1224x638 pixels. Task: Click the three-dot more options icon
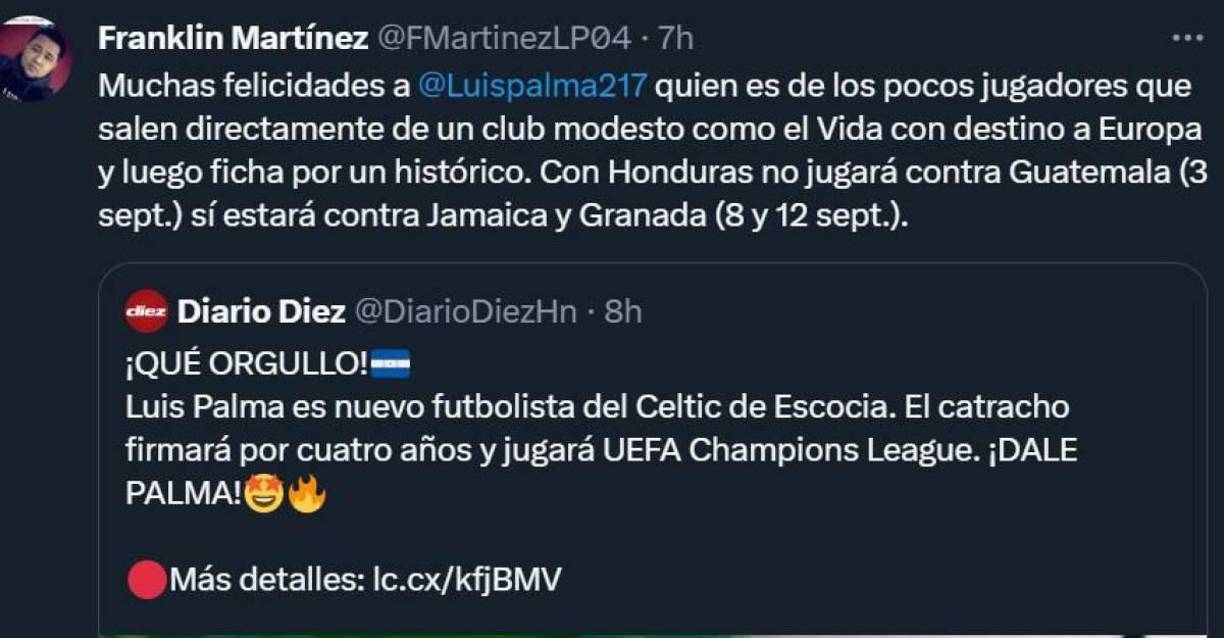pyautogui.click(x=1186, y=38)
